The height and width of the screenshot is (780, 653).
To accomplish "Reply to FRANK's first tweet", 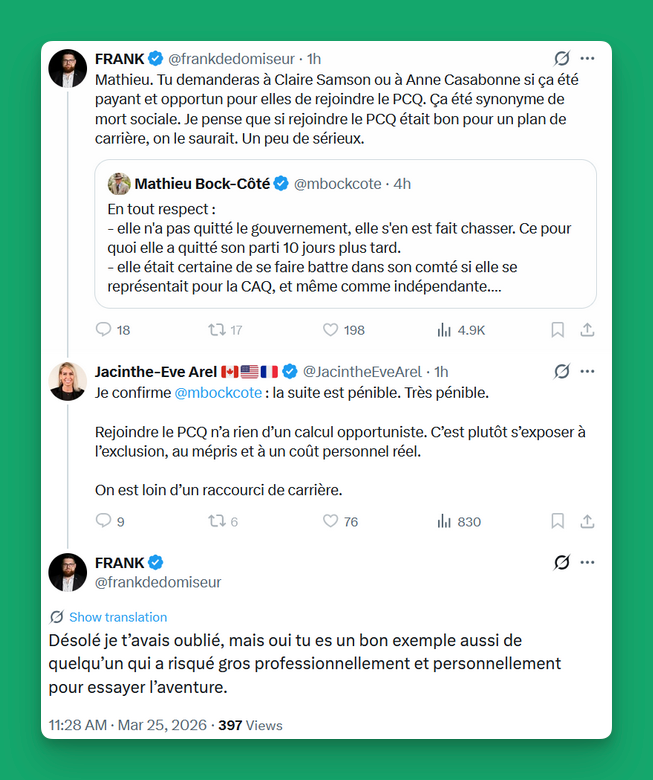I will click(104, 329).
